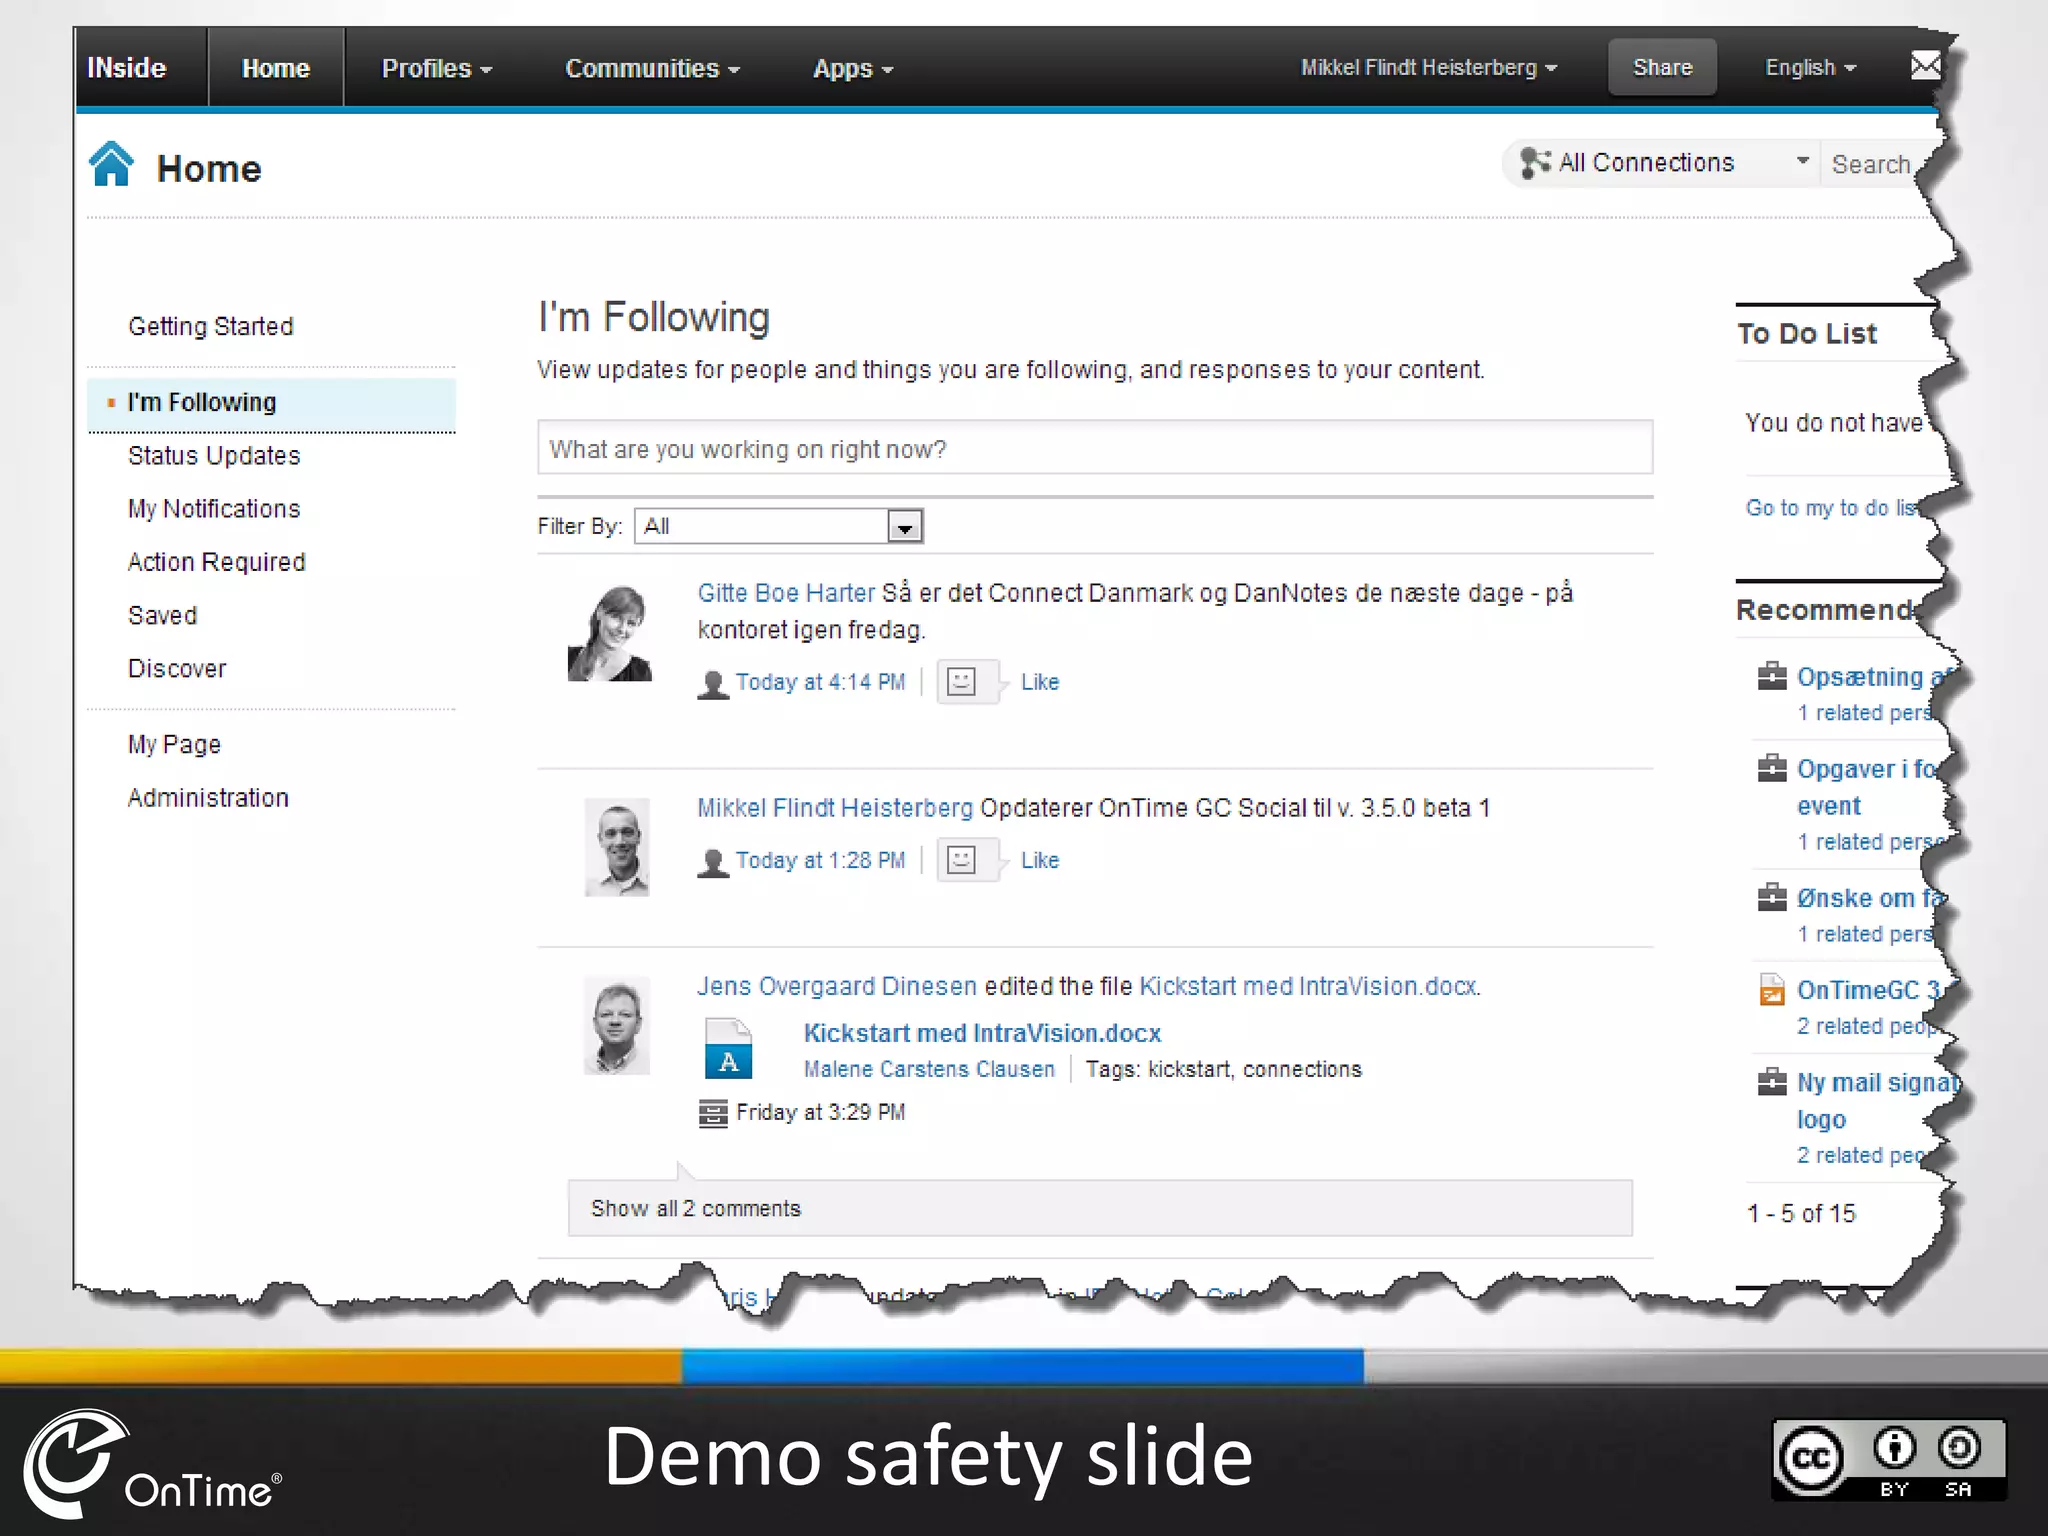Open Saved in the sidebar
This screenshot has height=1536, width=2048.
point(162,616)
